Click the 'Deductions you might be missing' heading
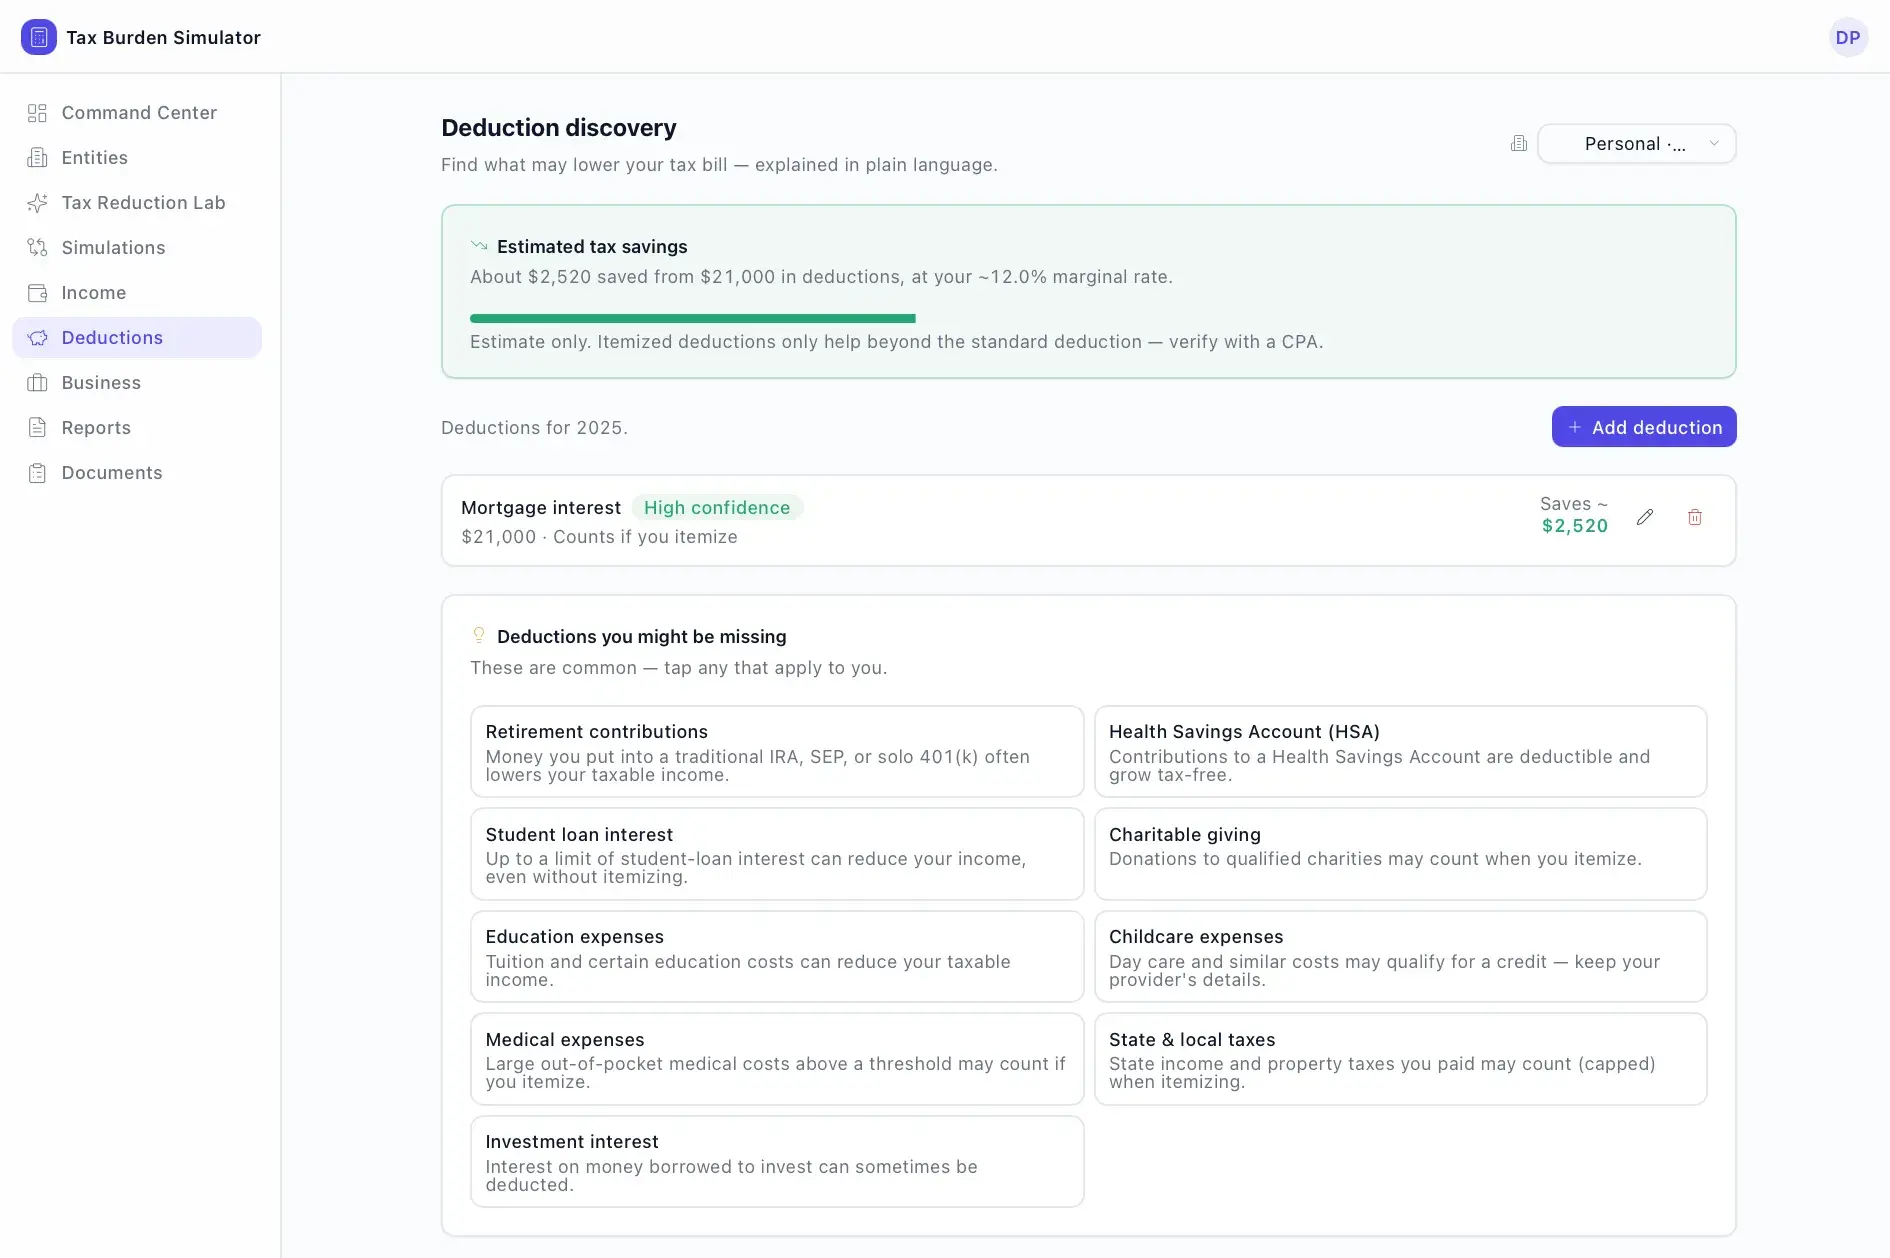The width and height of the screenshot is (1890, 1258). [x=641, y=637]
